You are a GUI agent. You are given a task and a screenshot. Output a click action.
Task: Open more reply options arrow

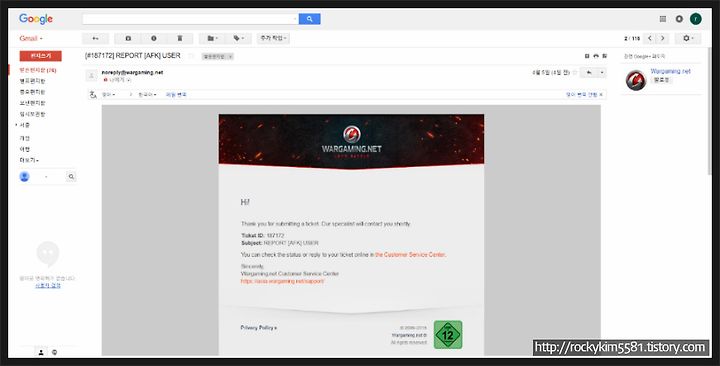click(602, 73)
